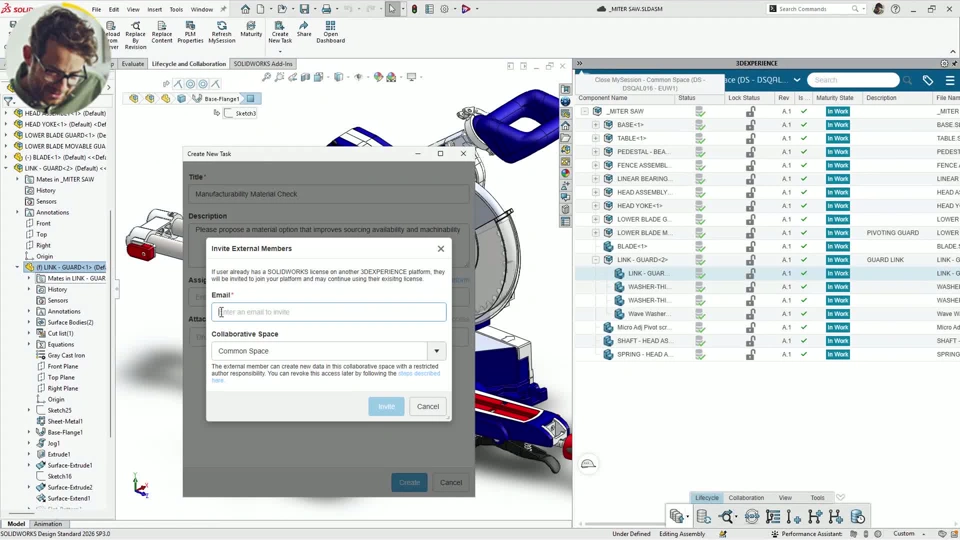
Task: Pin the 3DEXPERIENCE task pane
Action: (954, 64)
